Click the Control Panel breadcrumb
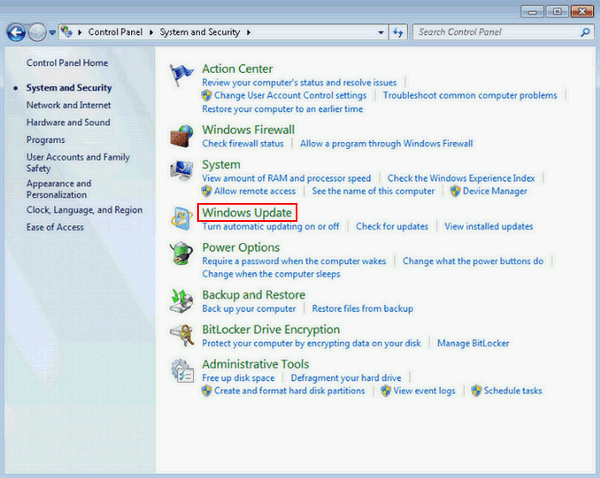 (x=115, y=32)
